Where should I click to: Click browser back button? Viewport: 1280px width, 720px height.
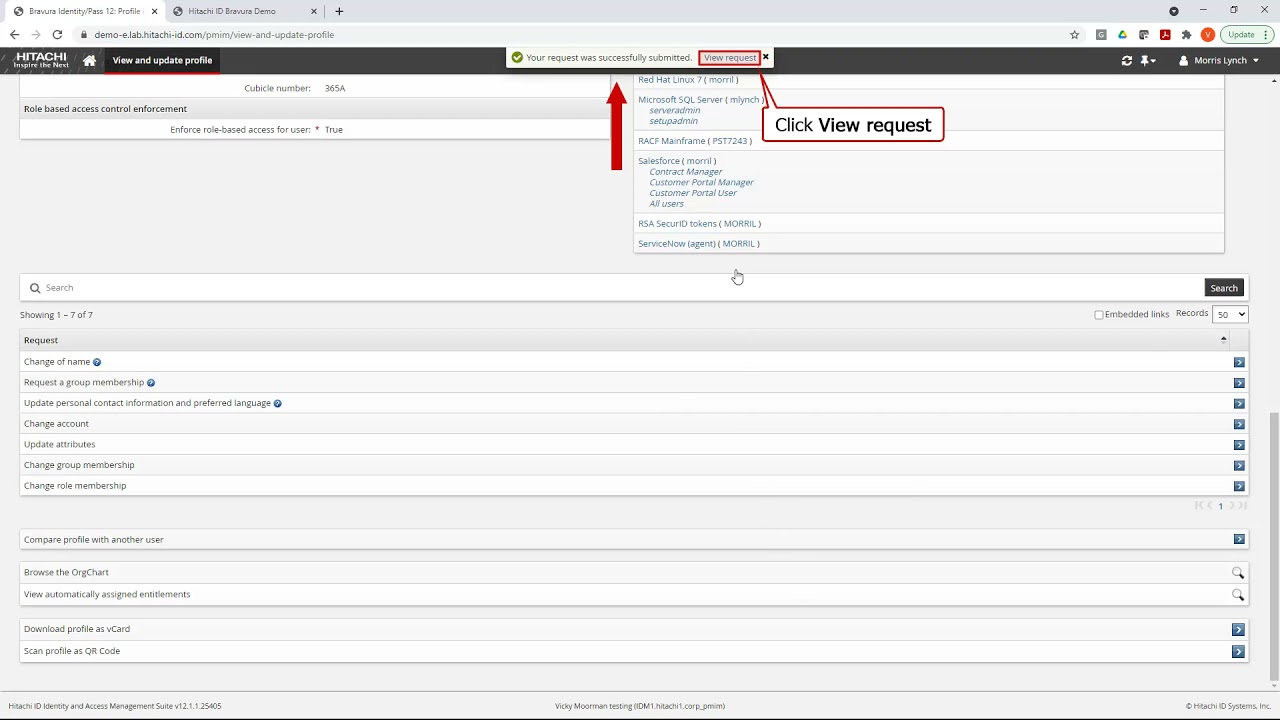pos(14,35)
